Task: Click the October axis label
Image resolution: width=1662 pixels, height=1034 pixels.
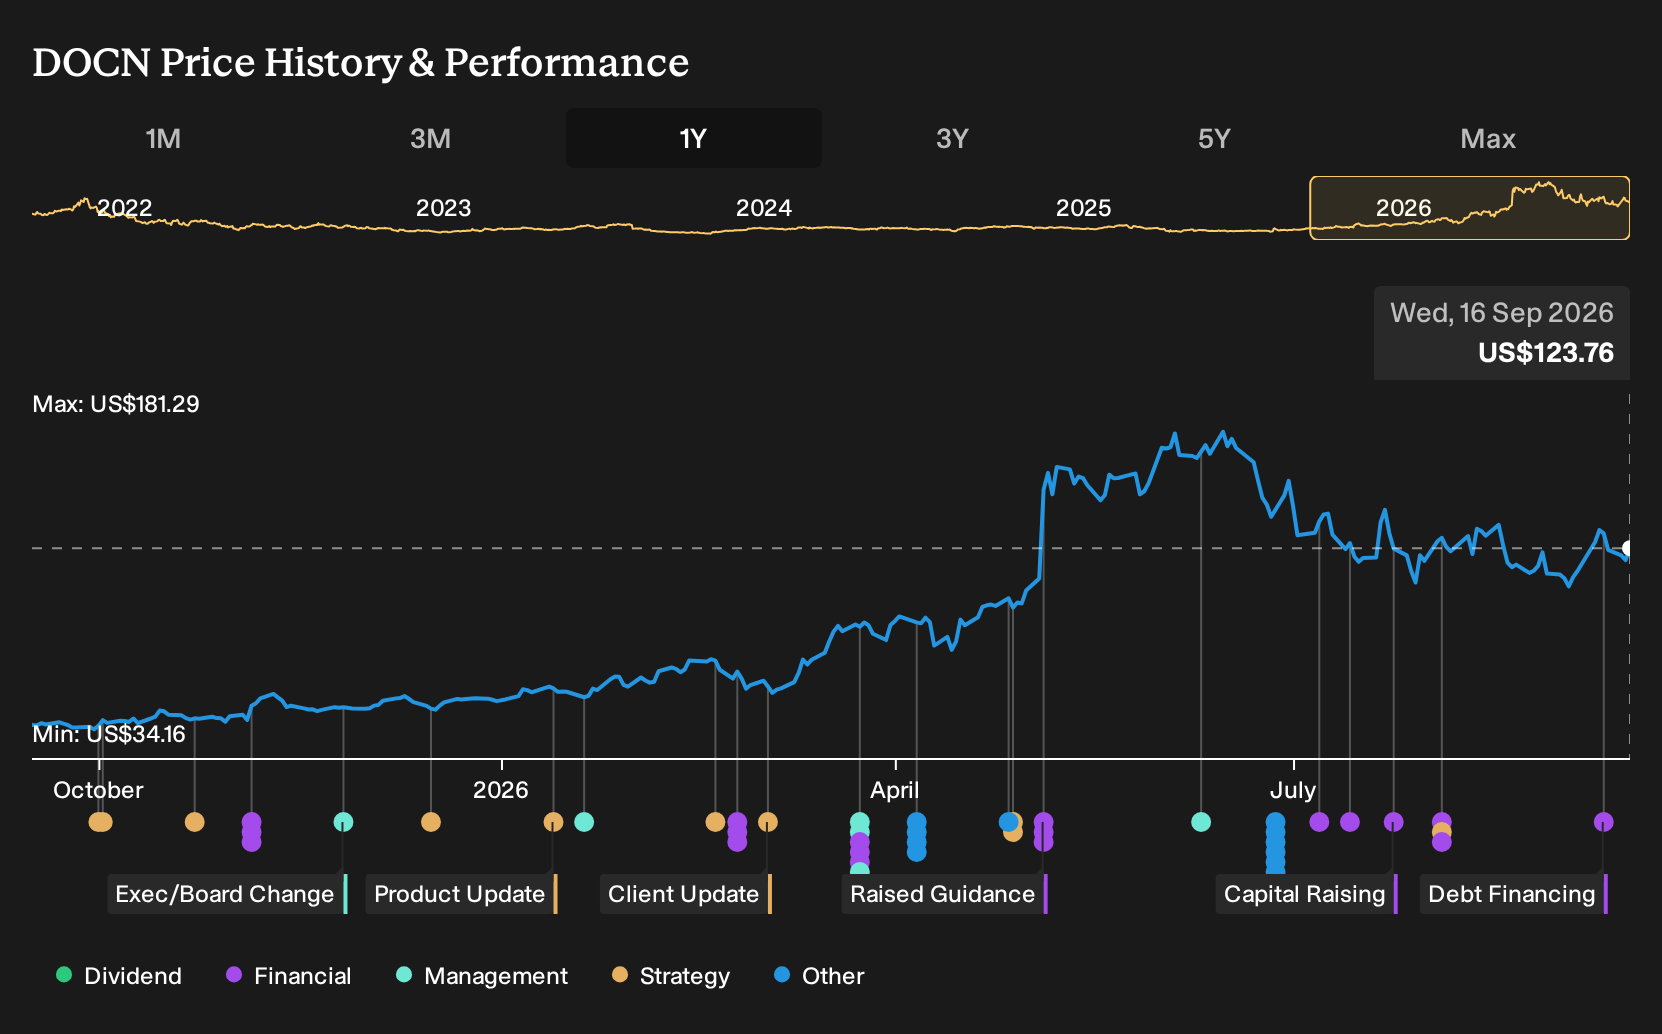Action: pos(98,790)
